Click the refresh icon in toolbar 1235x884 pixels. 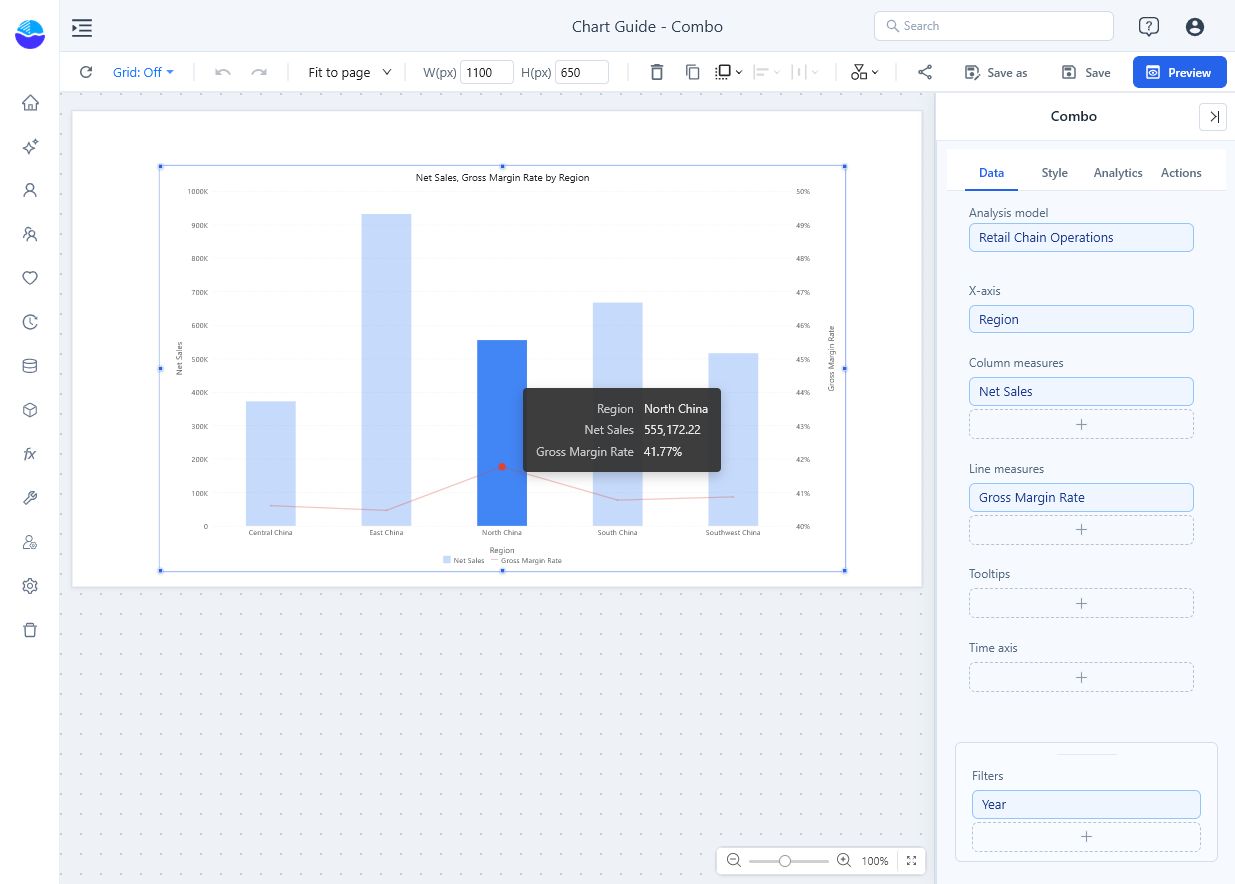[86, 72]
